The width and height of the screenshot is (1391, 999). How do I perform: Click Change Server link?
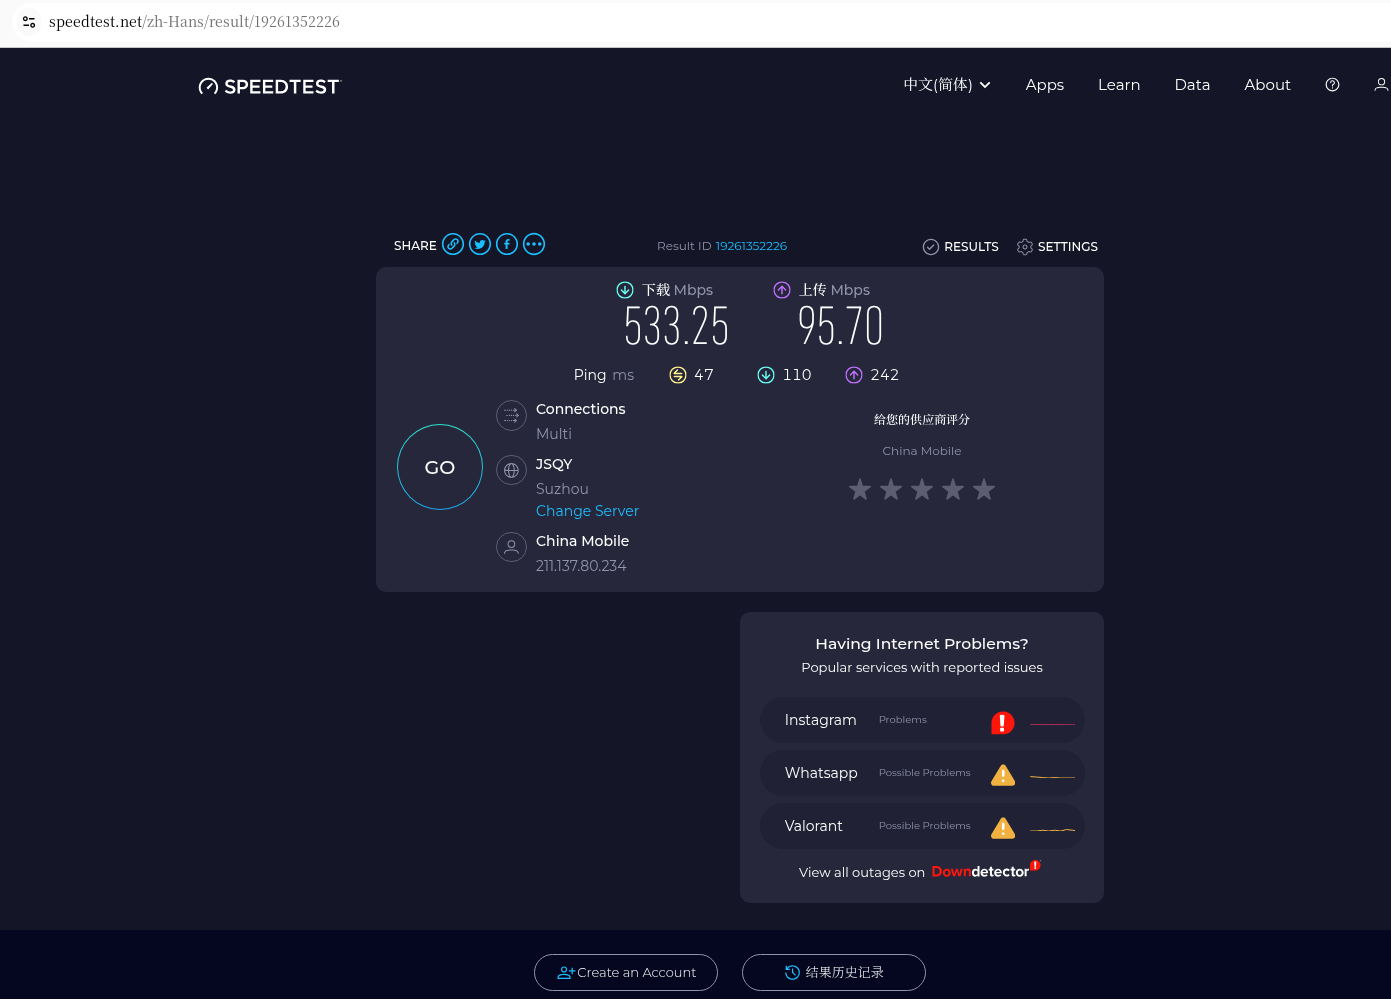[587, 511]
